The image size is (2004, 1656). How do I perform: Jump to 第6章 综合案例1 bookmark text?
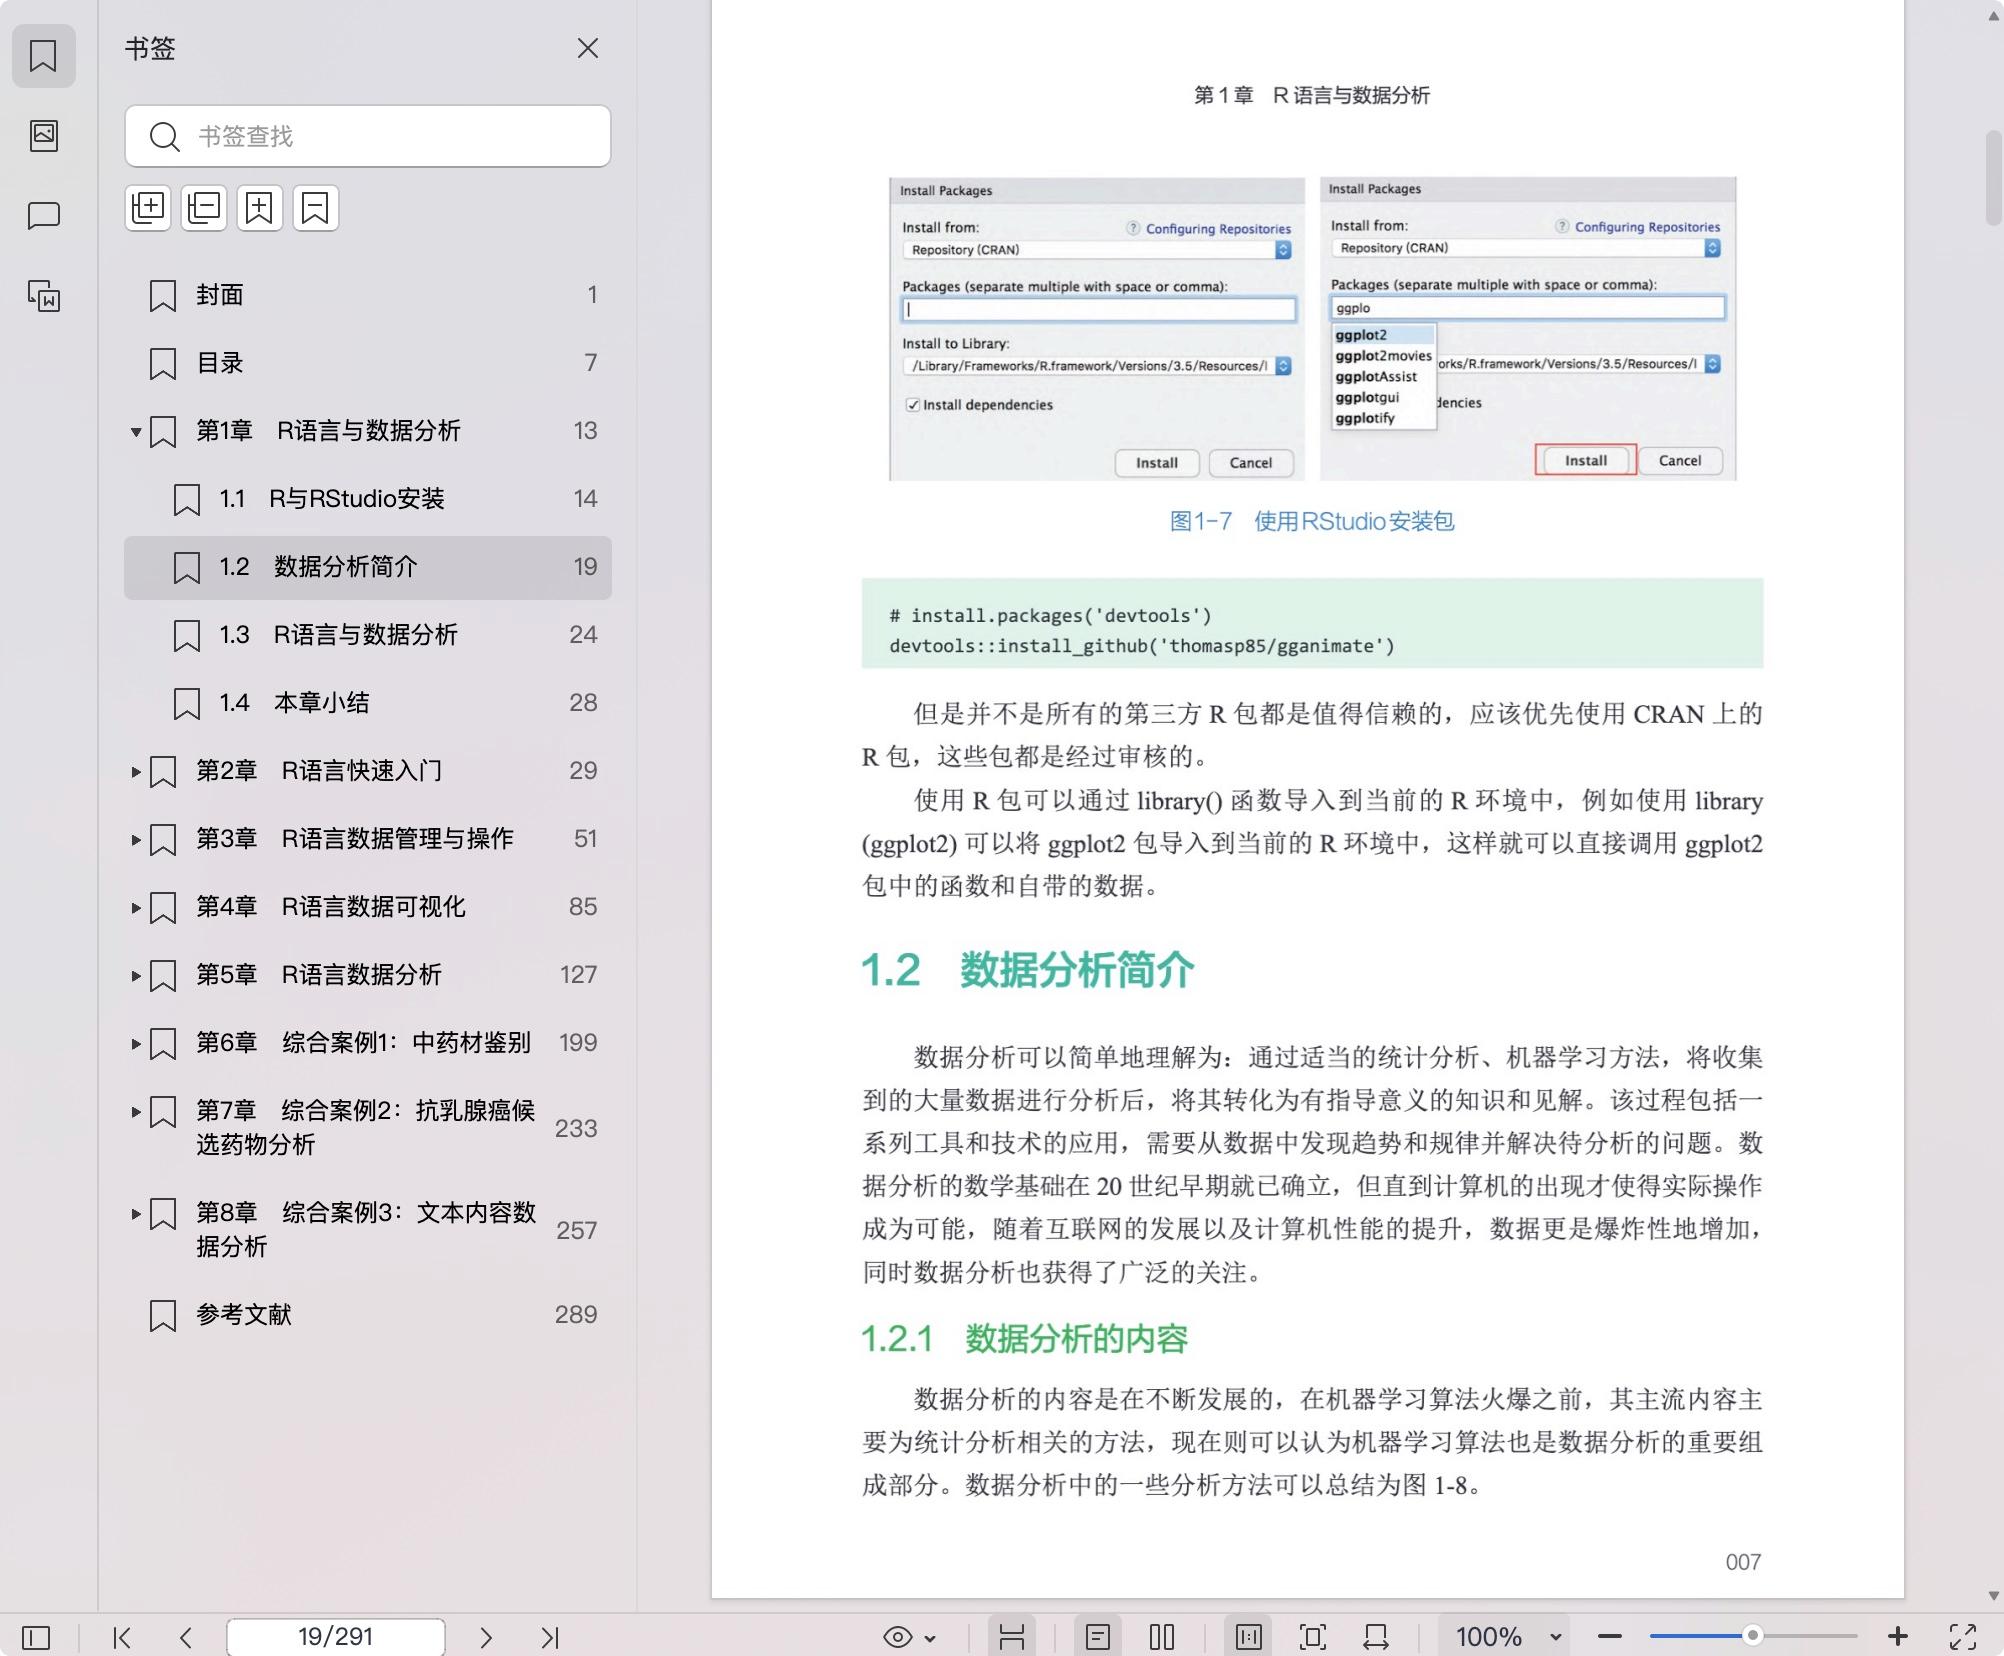pos(363,1043)
